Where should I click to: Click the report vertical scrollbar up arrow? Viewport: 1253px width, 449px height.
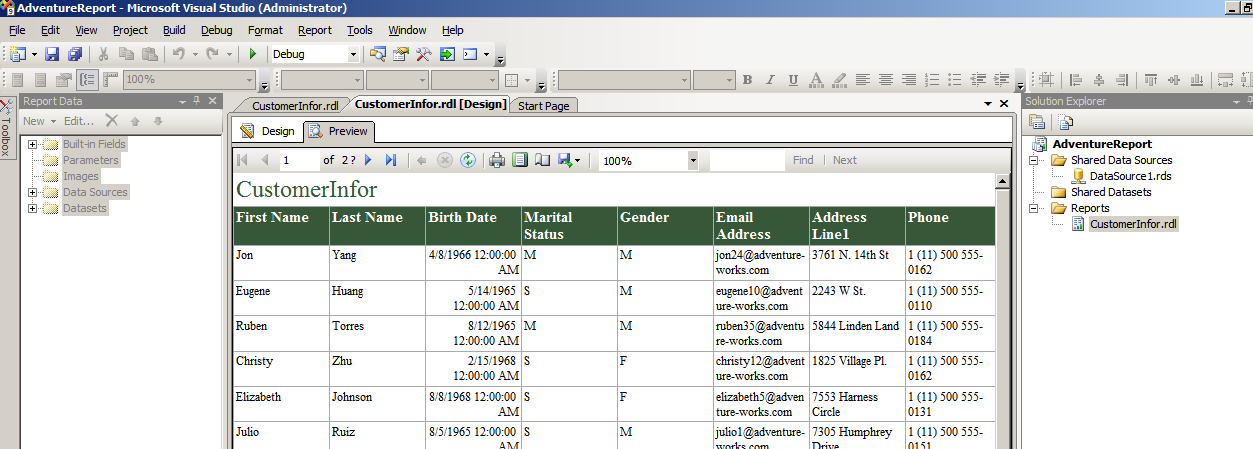pyautogui.click(x=1002, y=181)
